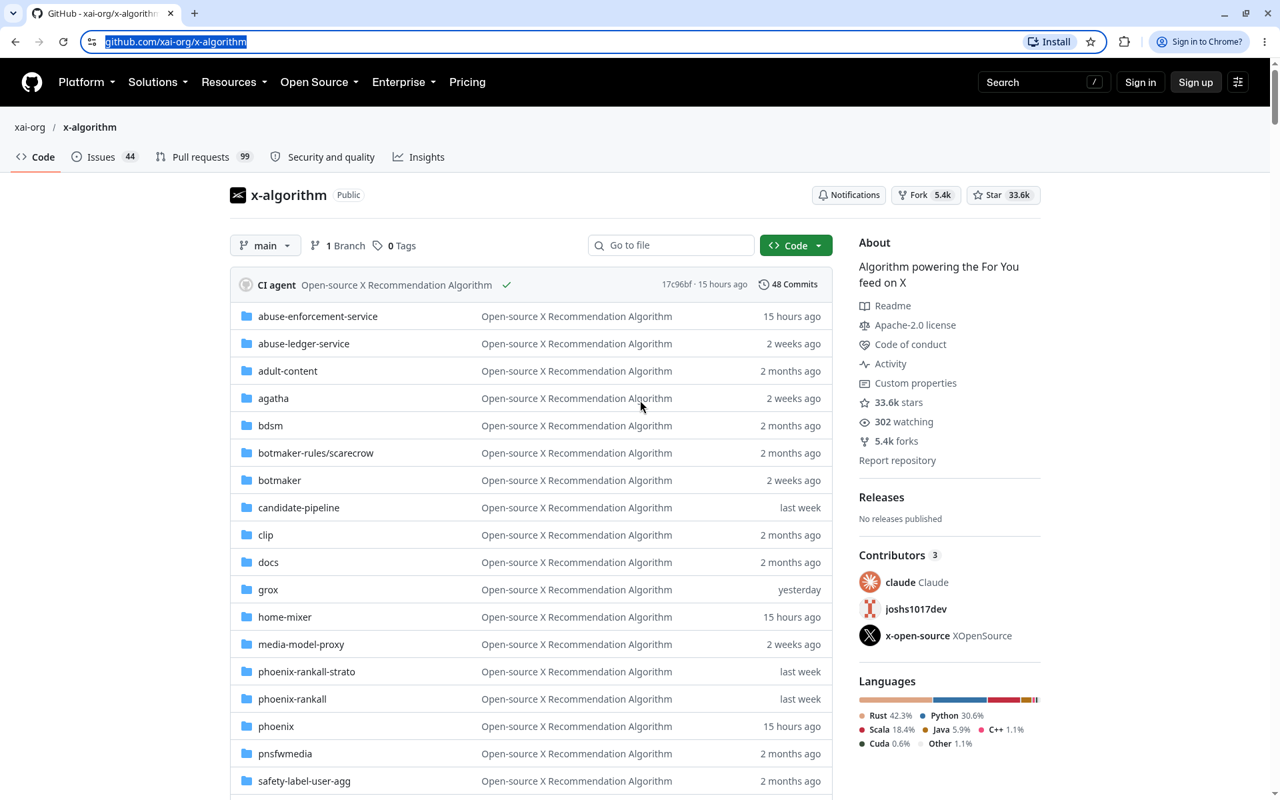Click the browser address bar URL
The image size is (1280, 800).
pyautogui.click(x=176, y=42)
